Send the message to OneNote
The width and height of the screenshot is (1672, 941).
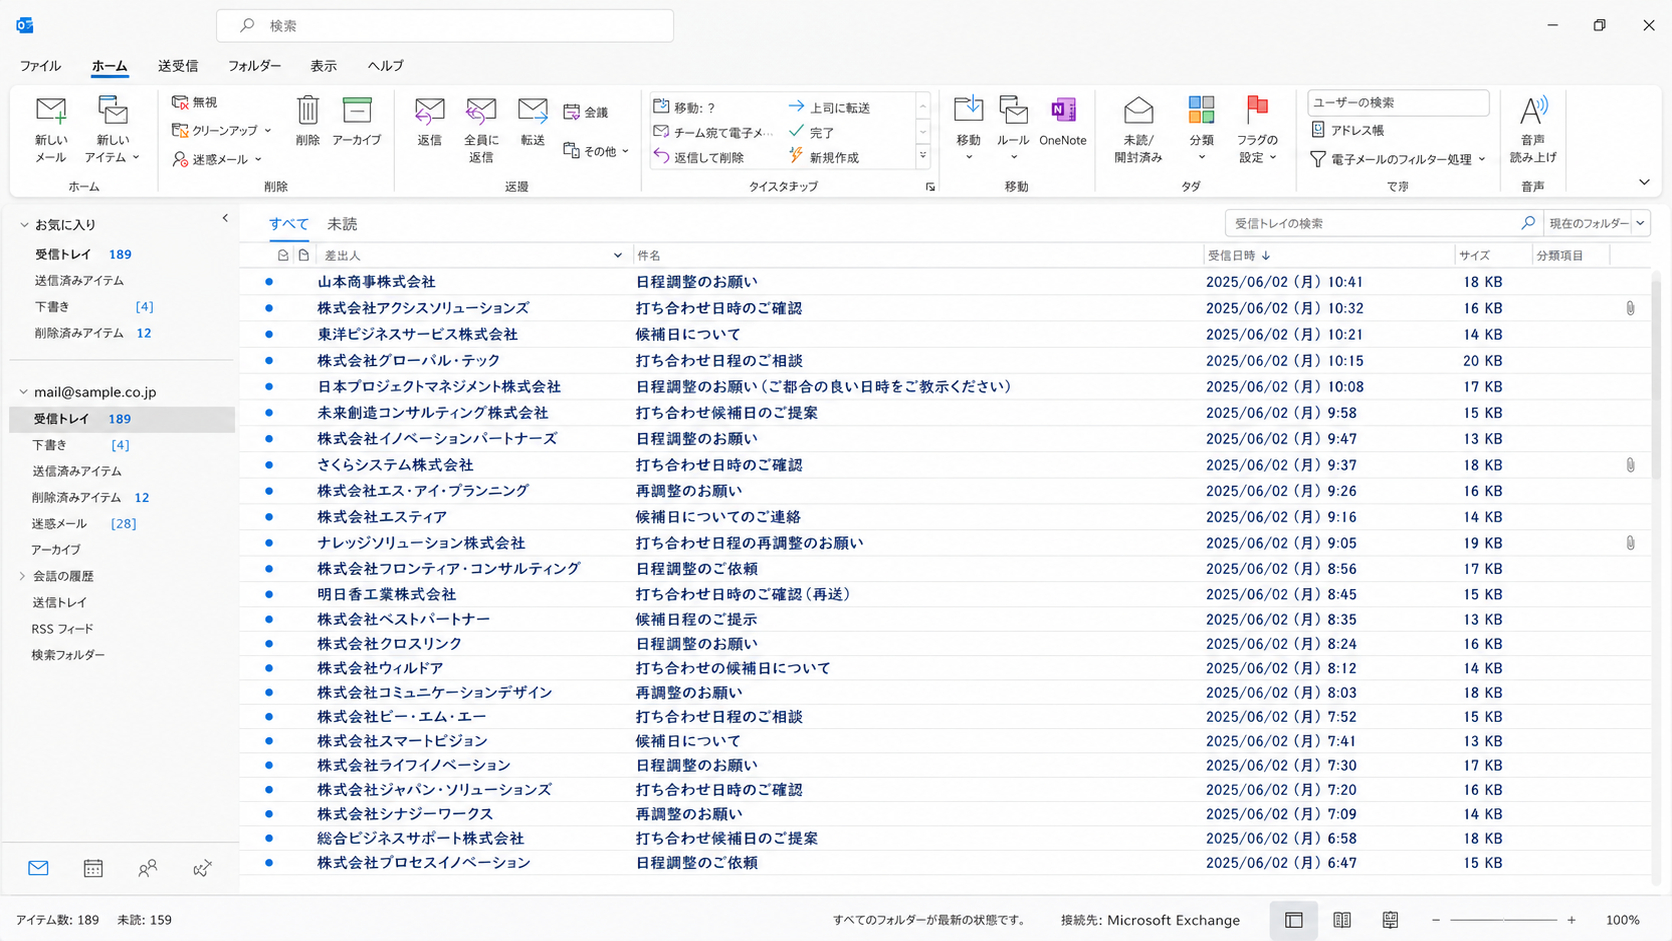(1063, 122)
